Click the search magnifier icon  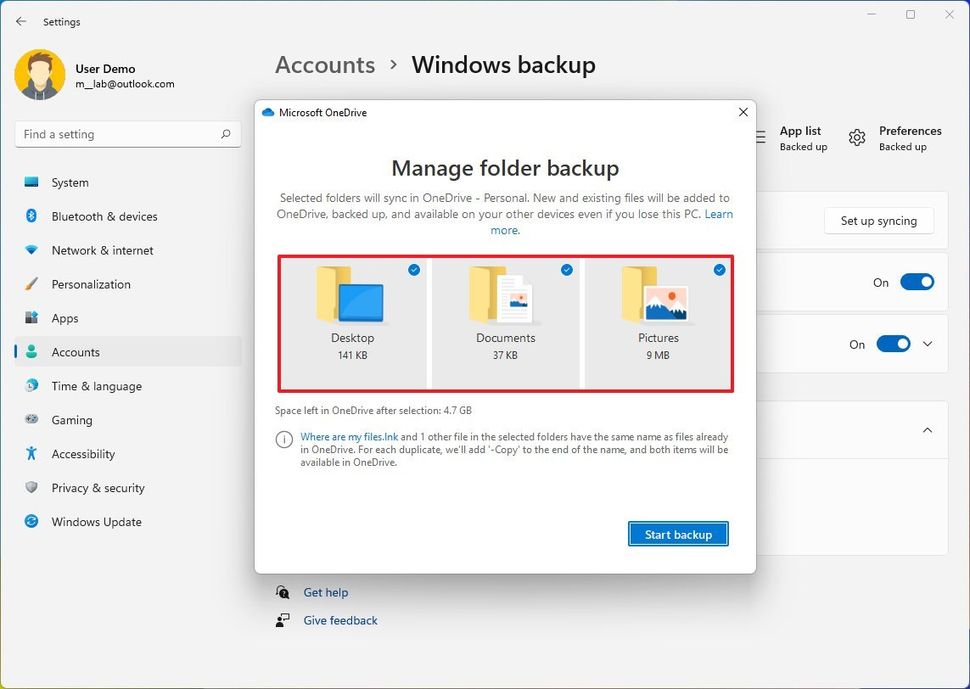pyautogui.click(x=226, y=134)
